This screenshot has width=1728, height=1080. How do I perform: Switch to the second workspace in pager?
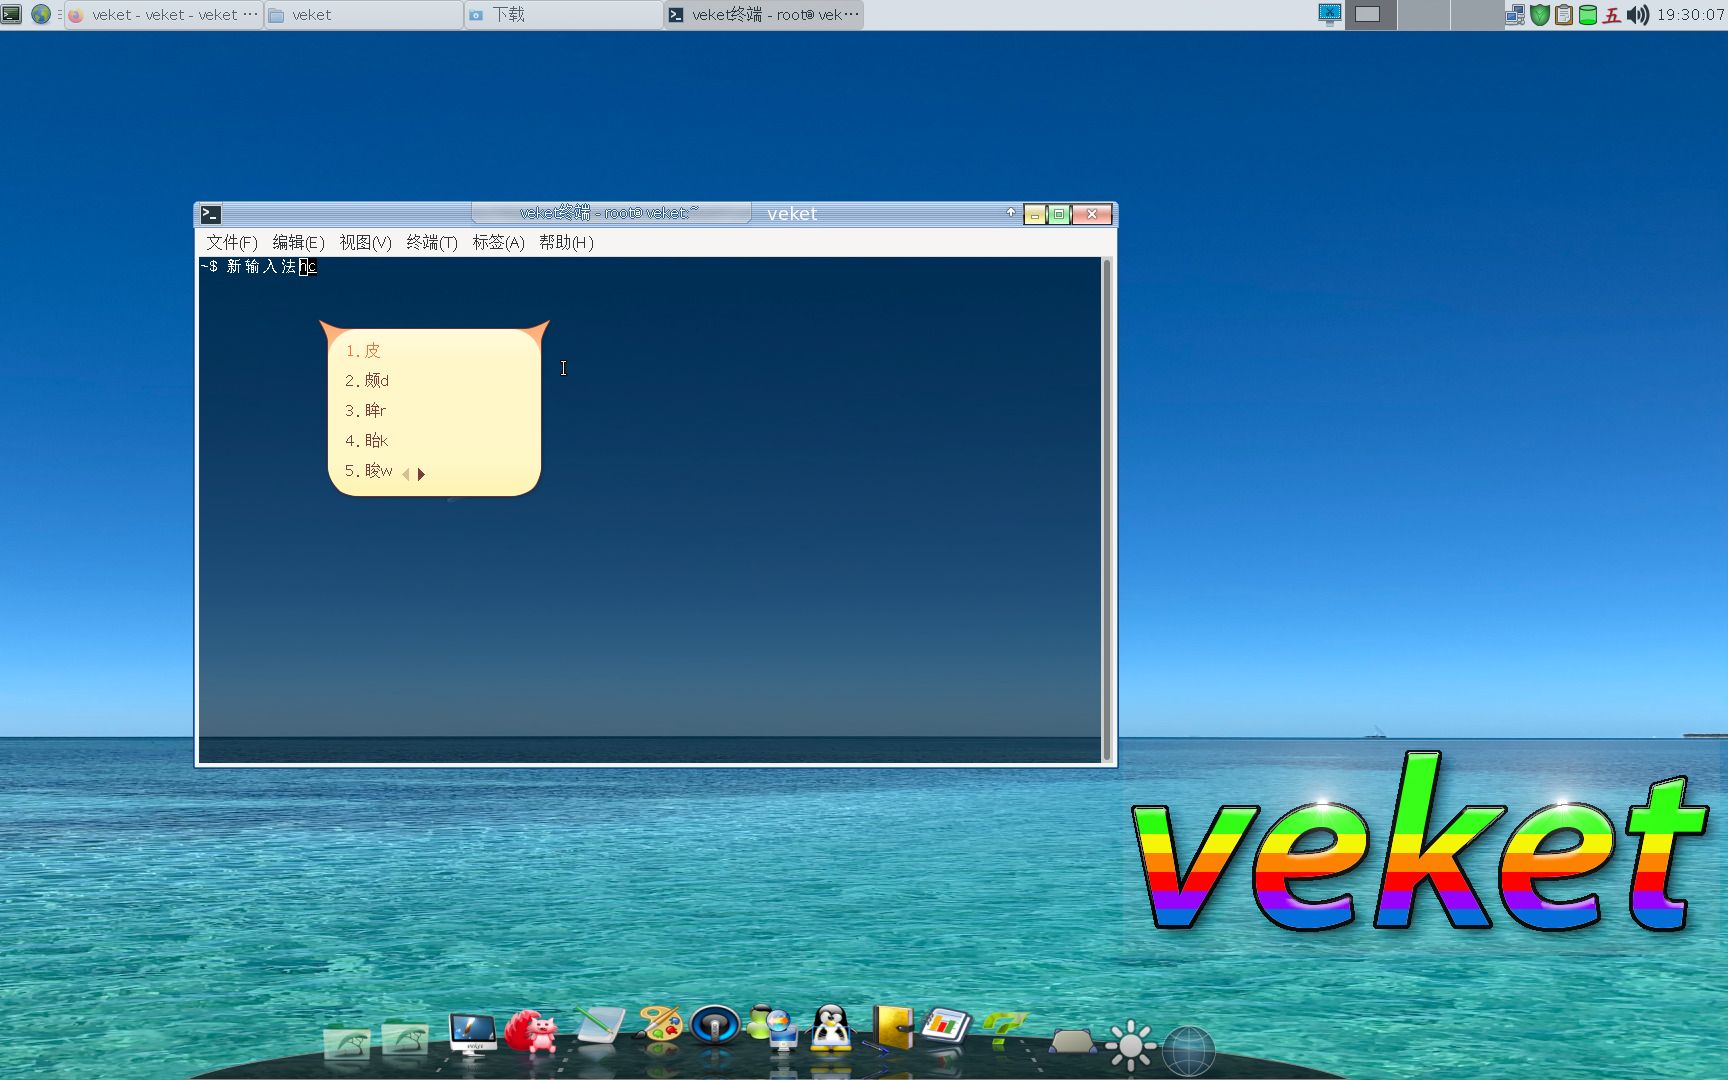pos(1423,14)
